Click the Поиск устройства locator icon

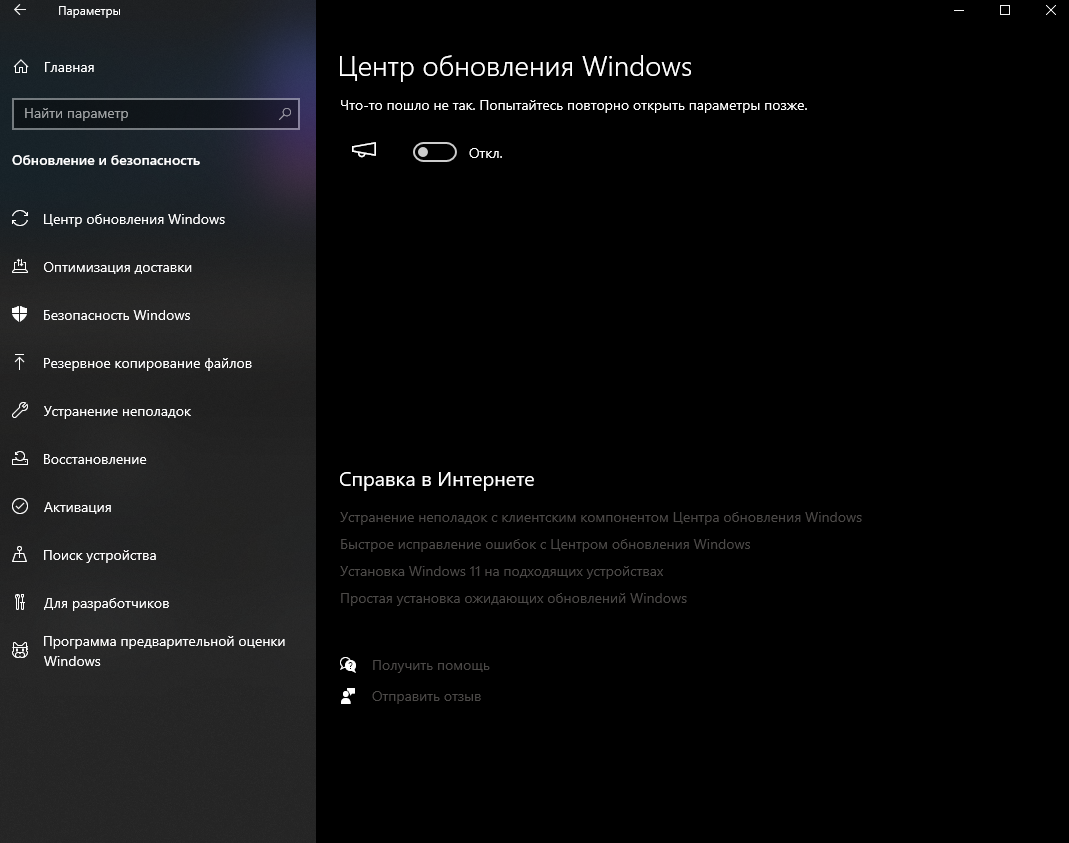click(20, 554)
